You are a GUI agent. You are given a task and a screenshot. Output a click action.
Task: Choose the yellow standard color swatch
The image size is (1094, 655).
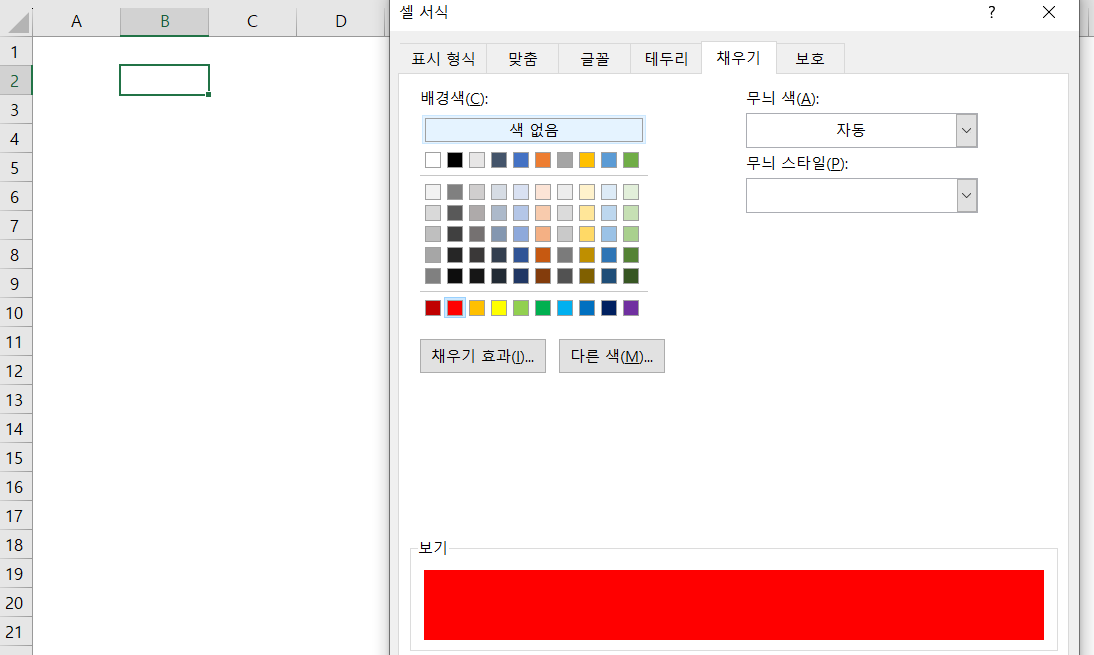pos(499,308)
